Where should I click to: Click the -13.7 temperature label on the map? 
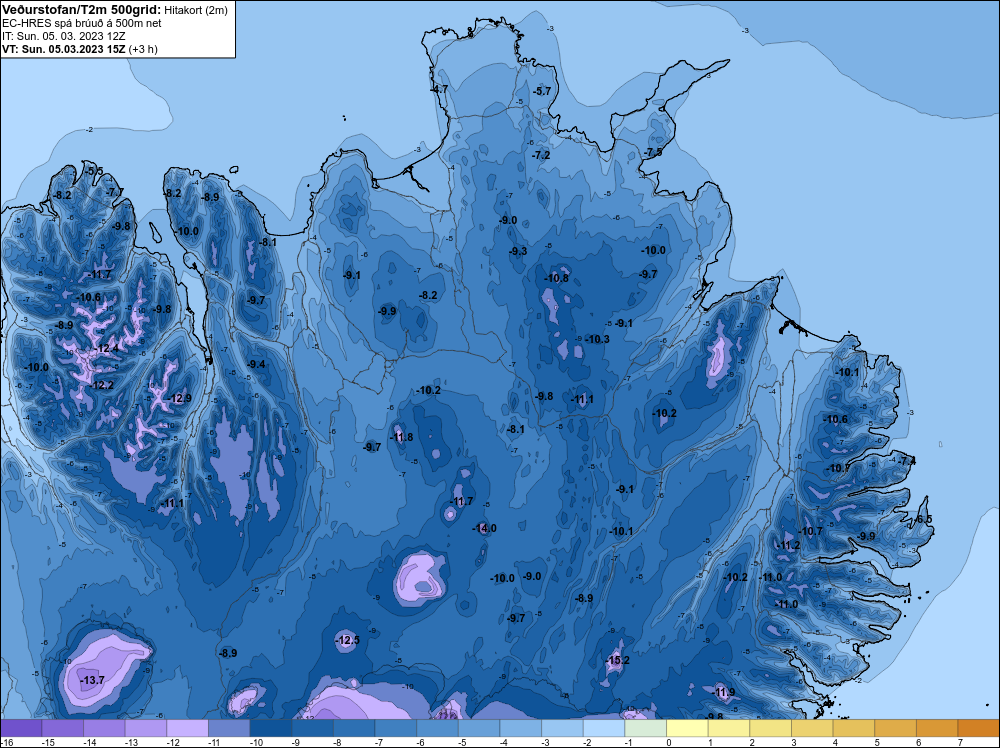92,680
